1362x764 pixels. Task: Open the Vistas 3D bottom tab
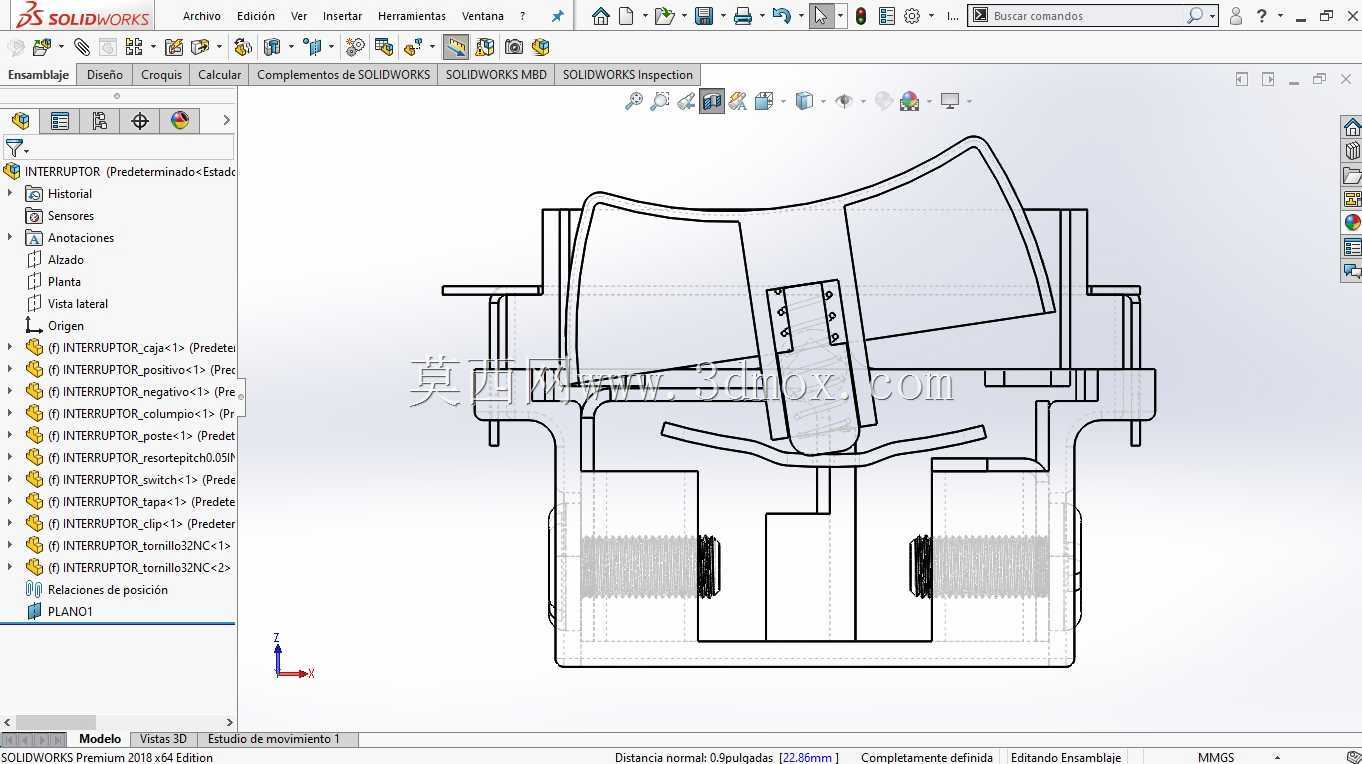coord(163,739)
